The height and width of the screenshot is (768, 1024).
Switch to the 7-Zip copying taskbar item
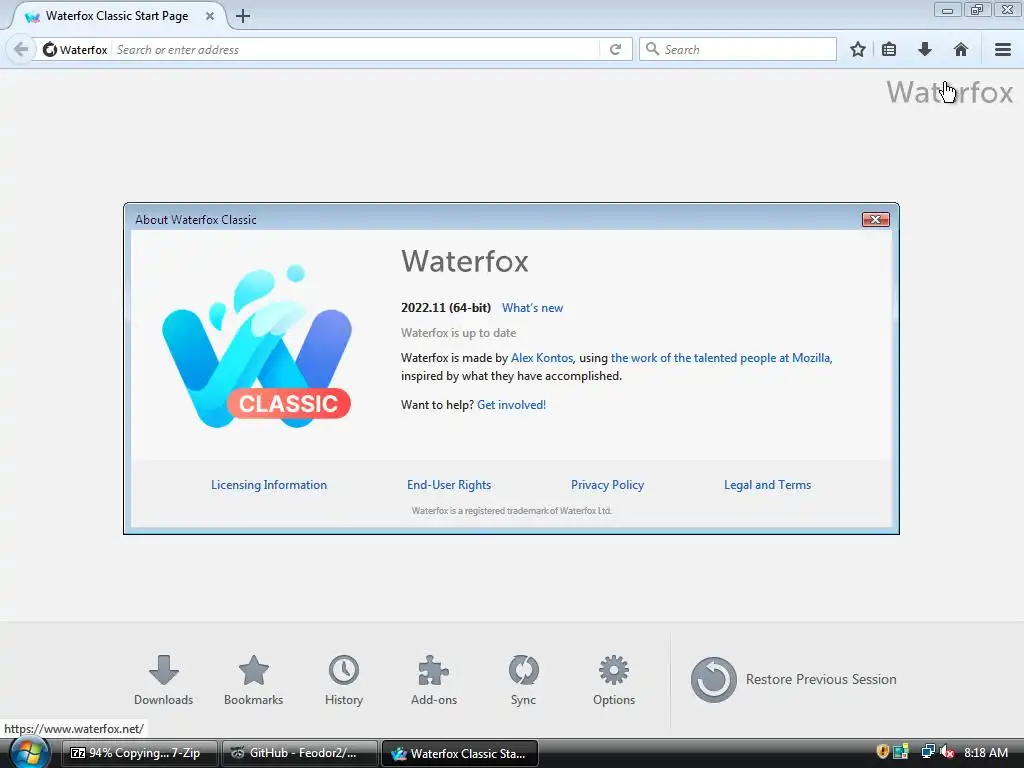click(140, 753)
